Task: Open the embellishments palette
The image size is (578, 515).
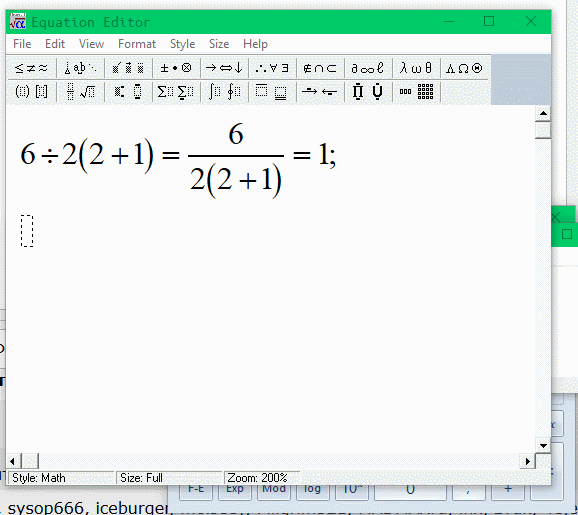Action: point(128,68)
